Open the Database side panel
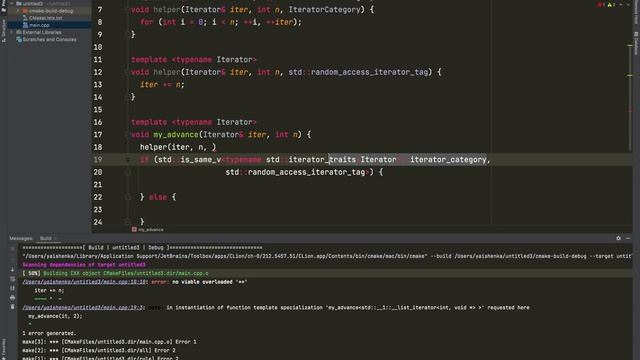640x360 pixels. click(636, 43)
